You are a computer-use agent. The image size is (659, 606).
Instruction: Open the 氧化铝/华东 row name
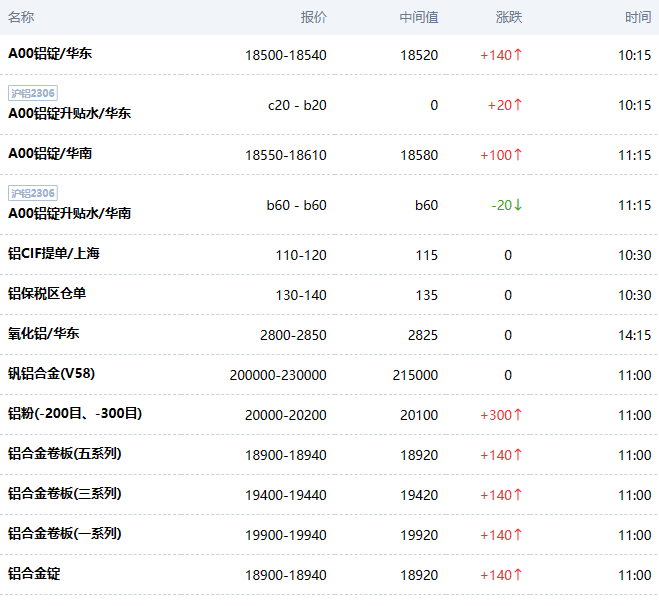(x=43, y=333)
